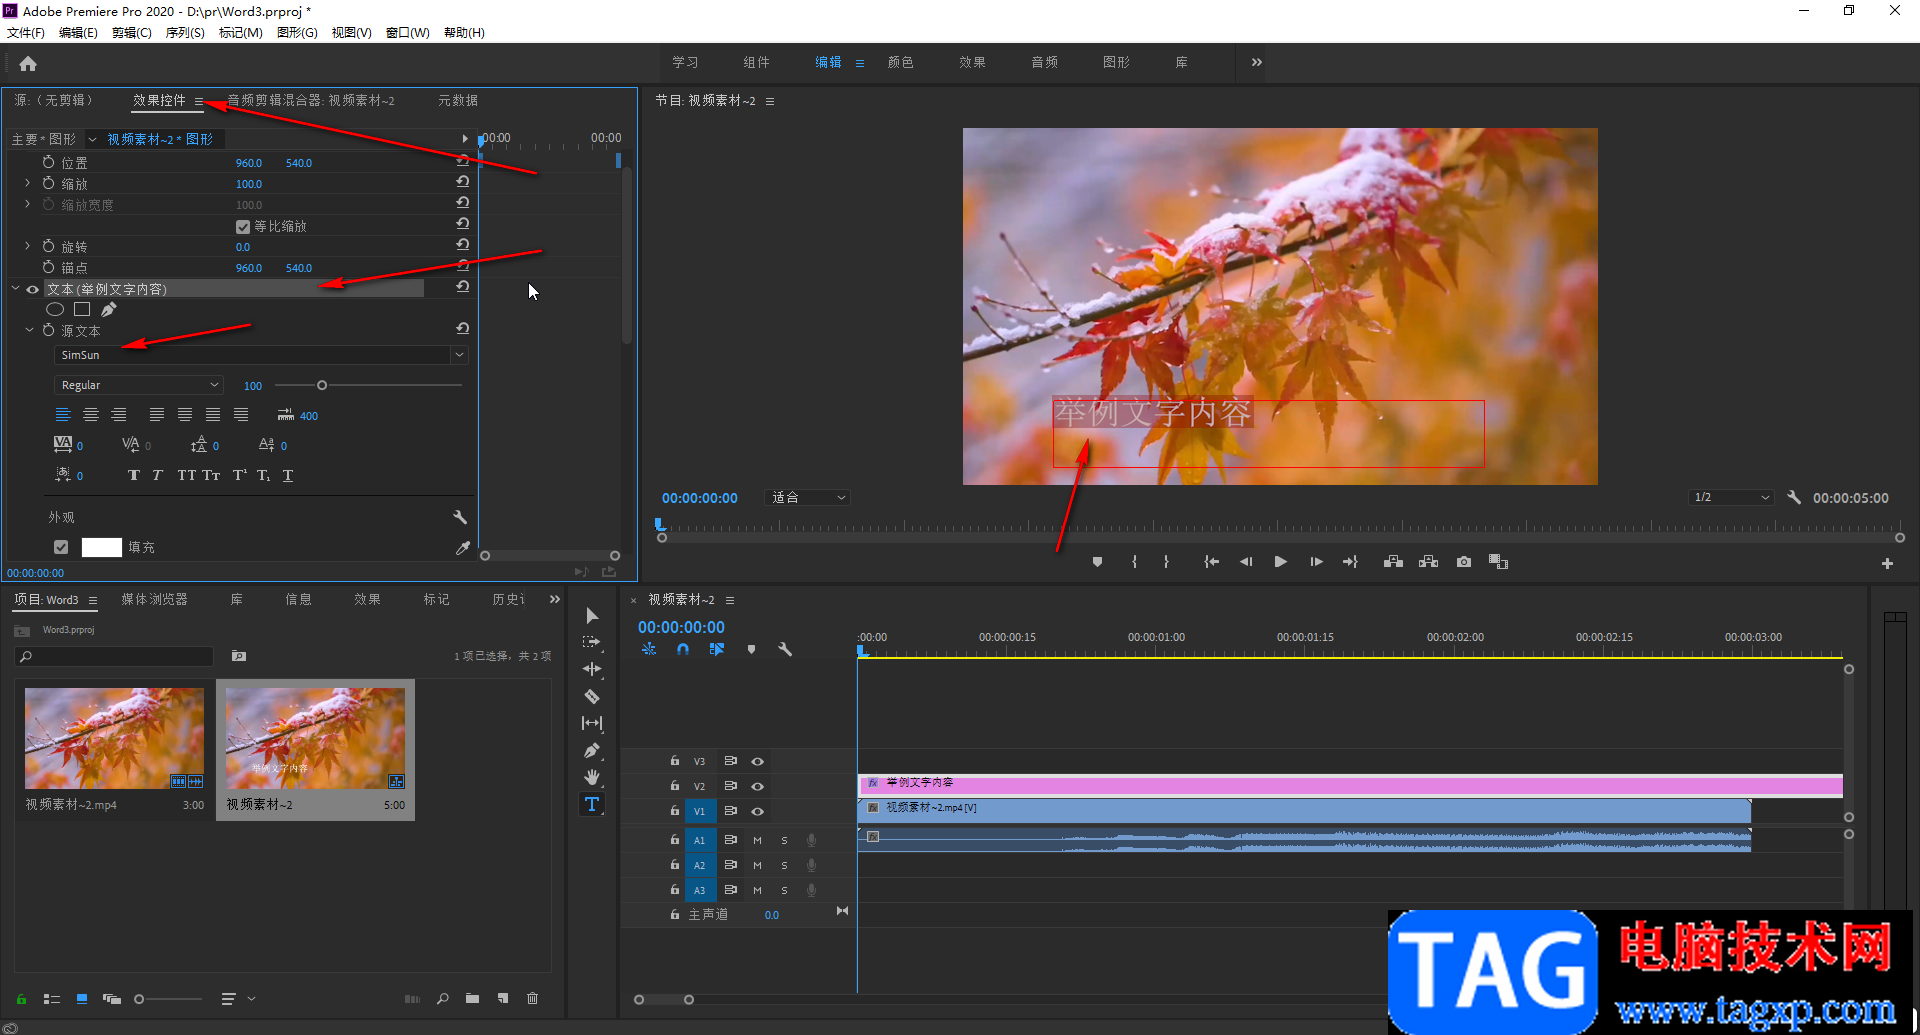The image size is (1920, 1035).
Task: Select the Razor tool
Action: (592, 696)
